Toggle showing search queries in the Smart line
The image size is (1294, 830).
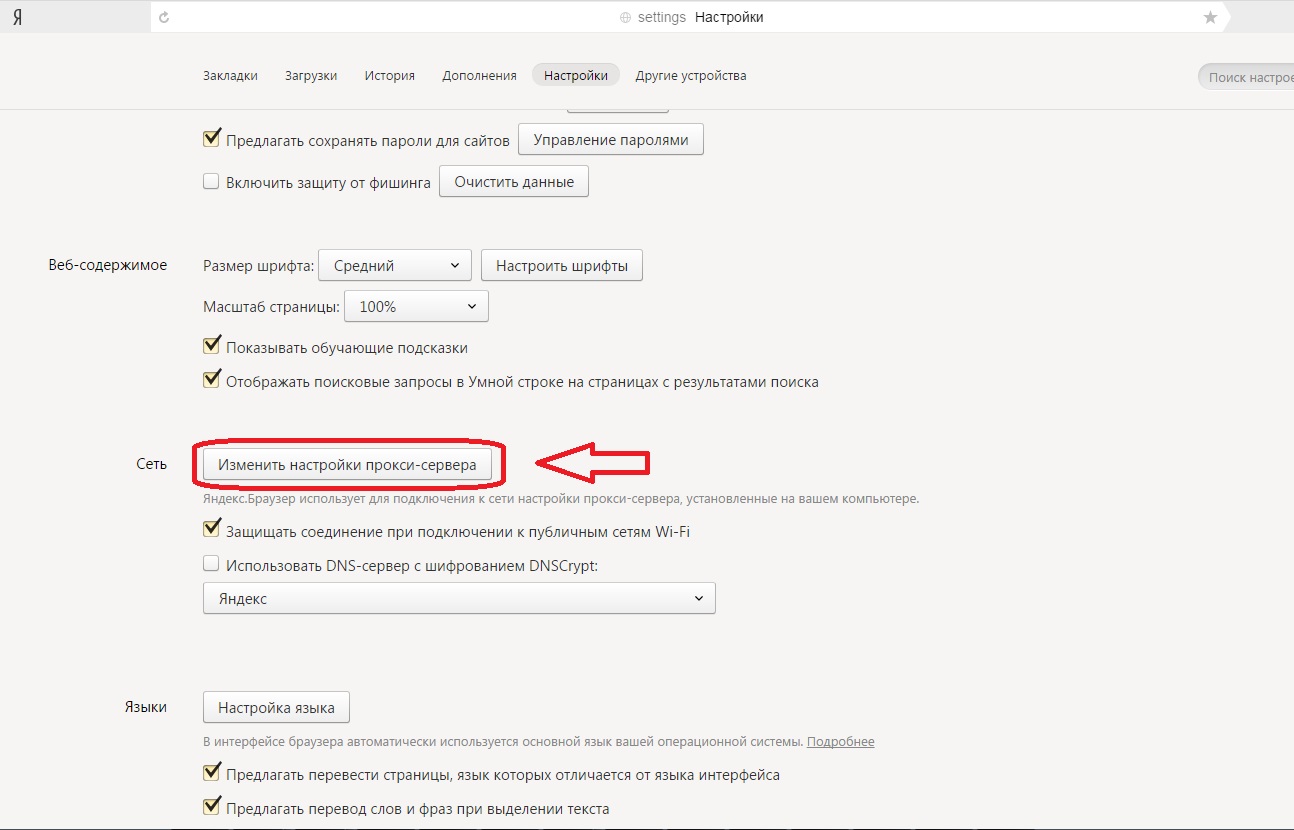[211, 380]
